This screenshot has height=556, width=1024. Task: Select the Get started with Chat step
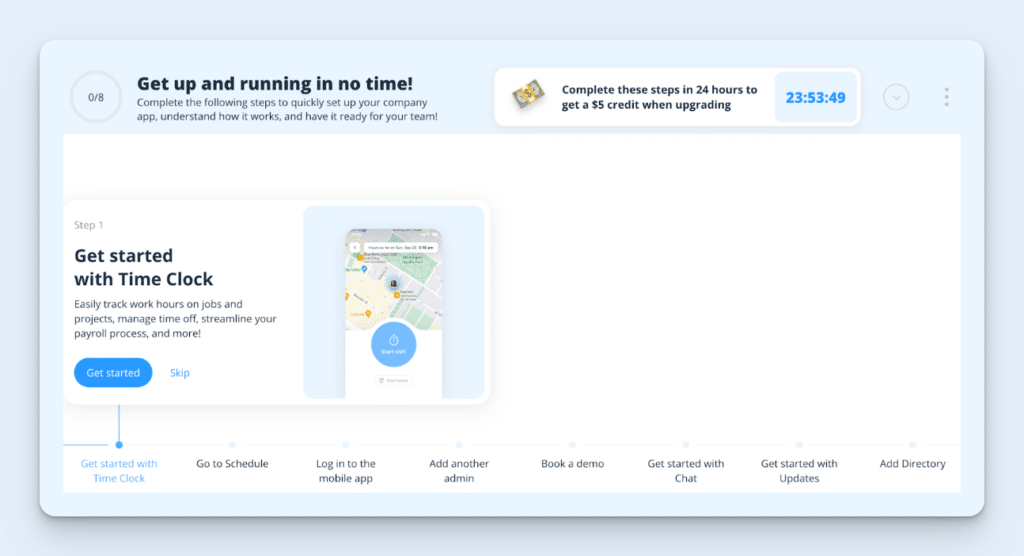click(x=686, y=470)
